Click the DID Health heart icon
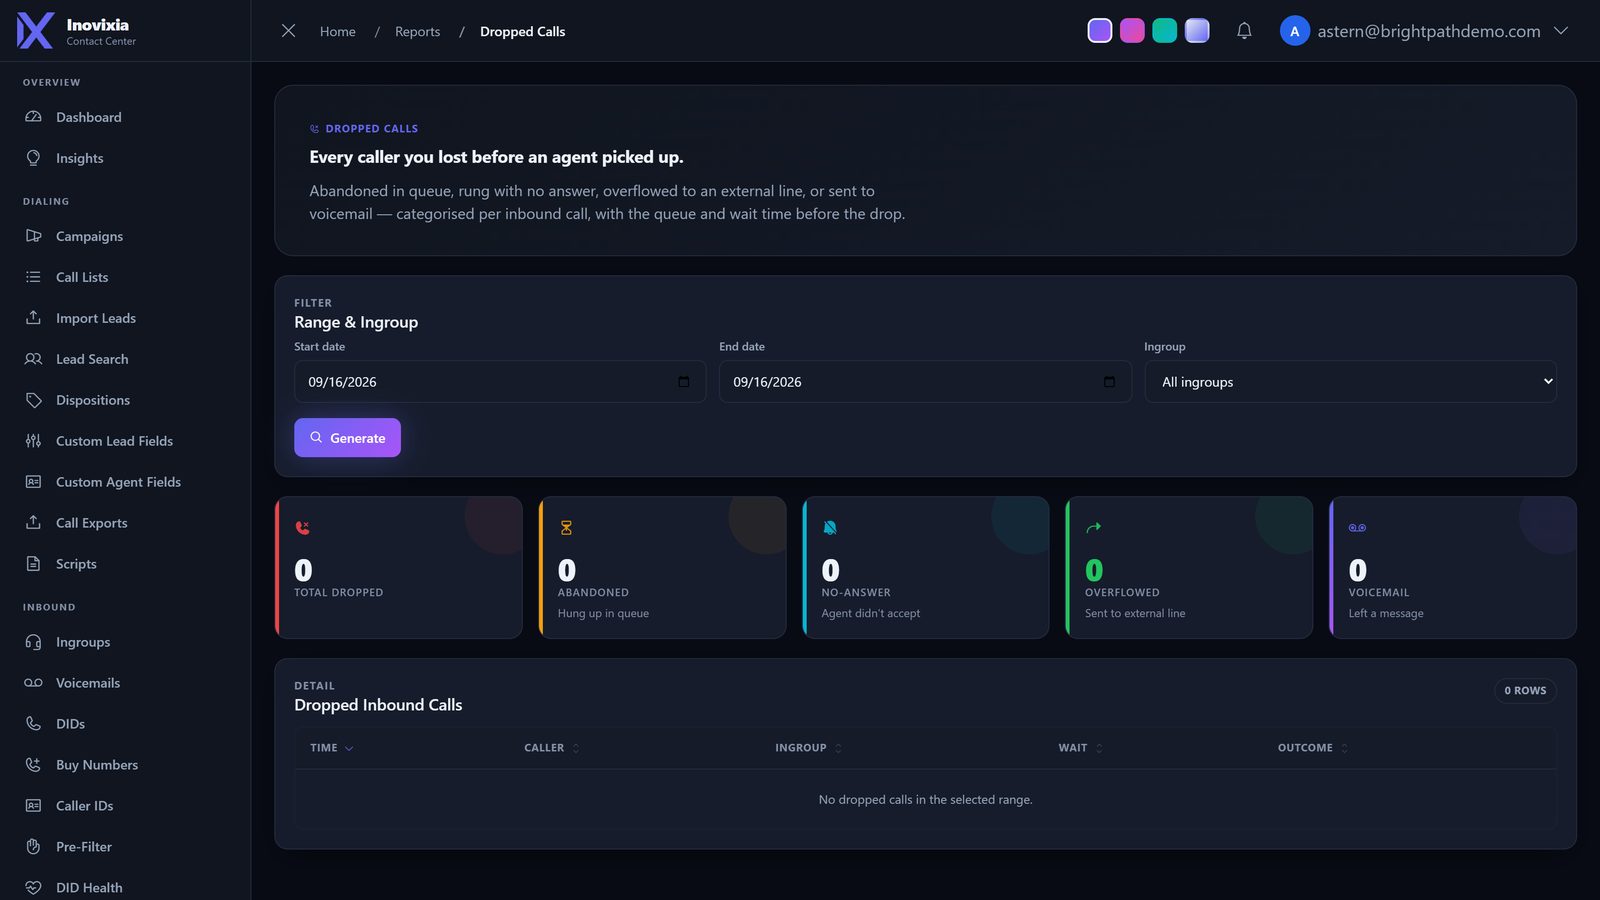The image size is (1600, 900). point(33,888)
